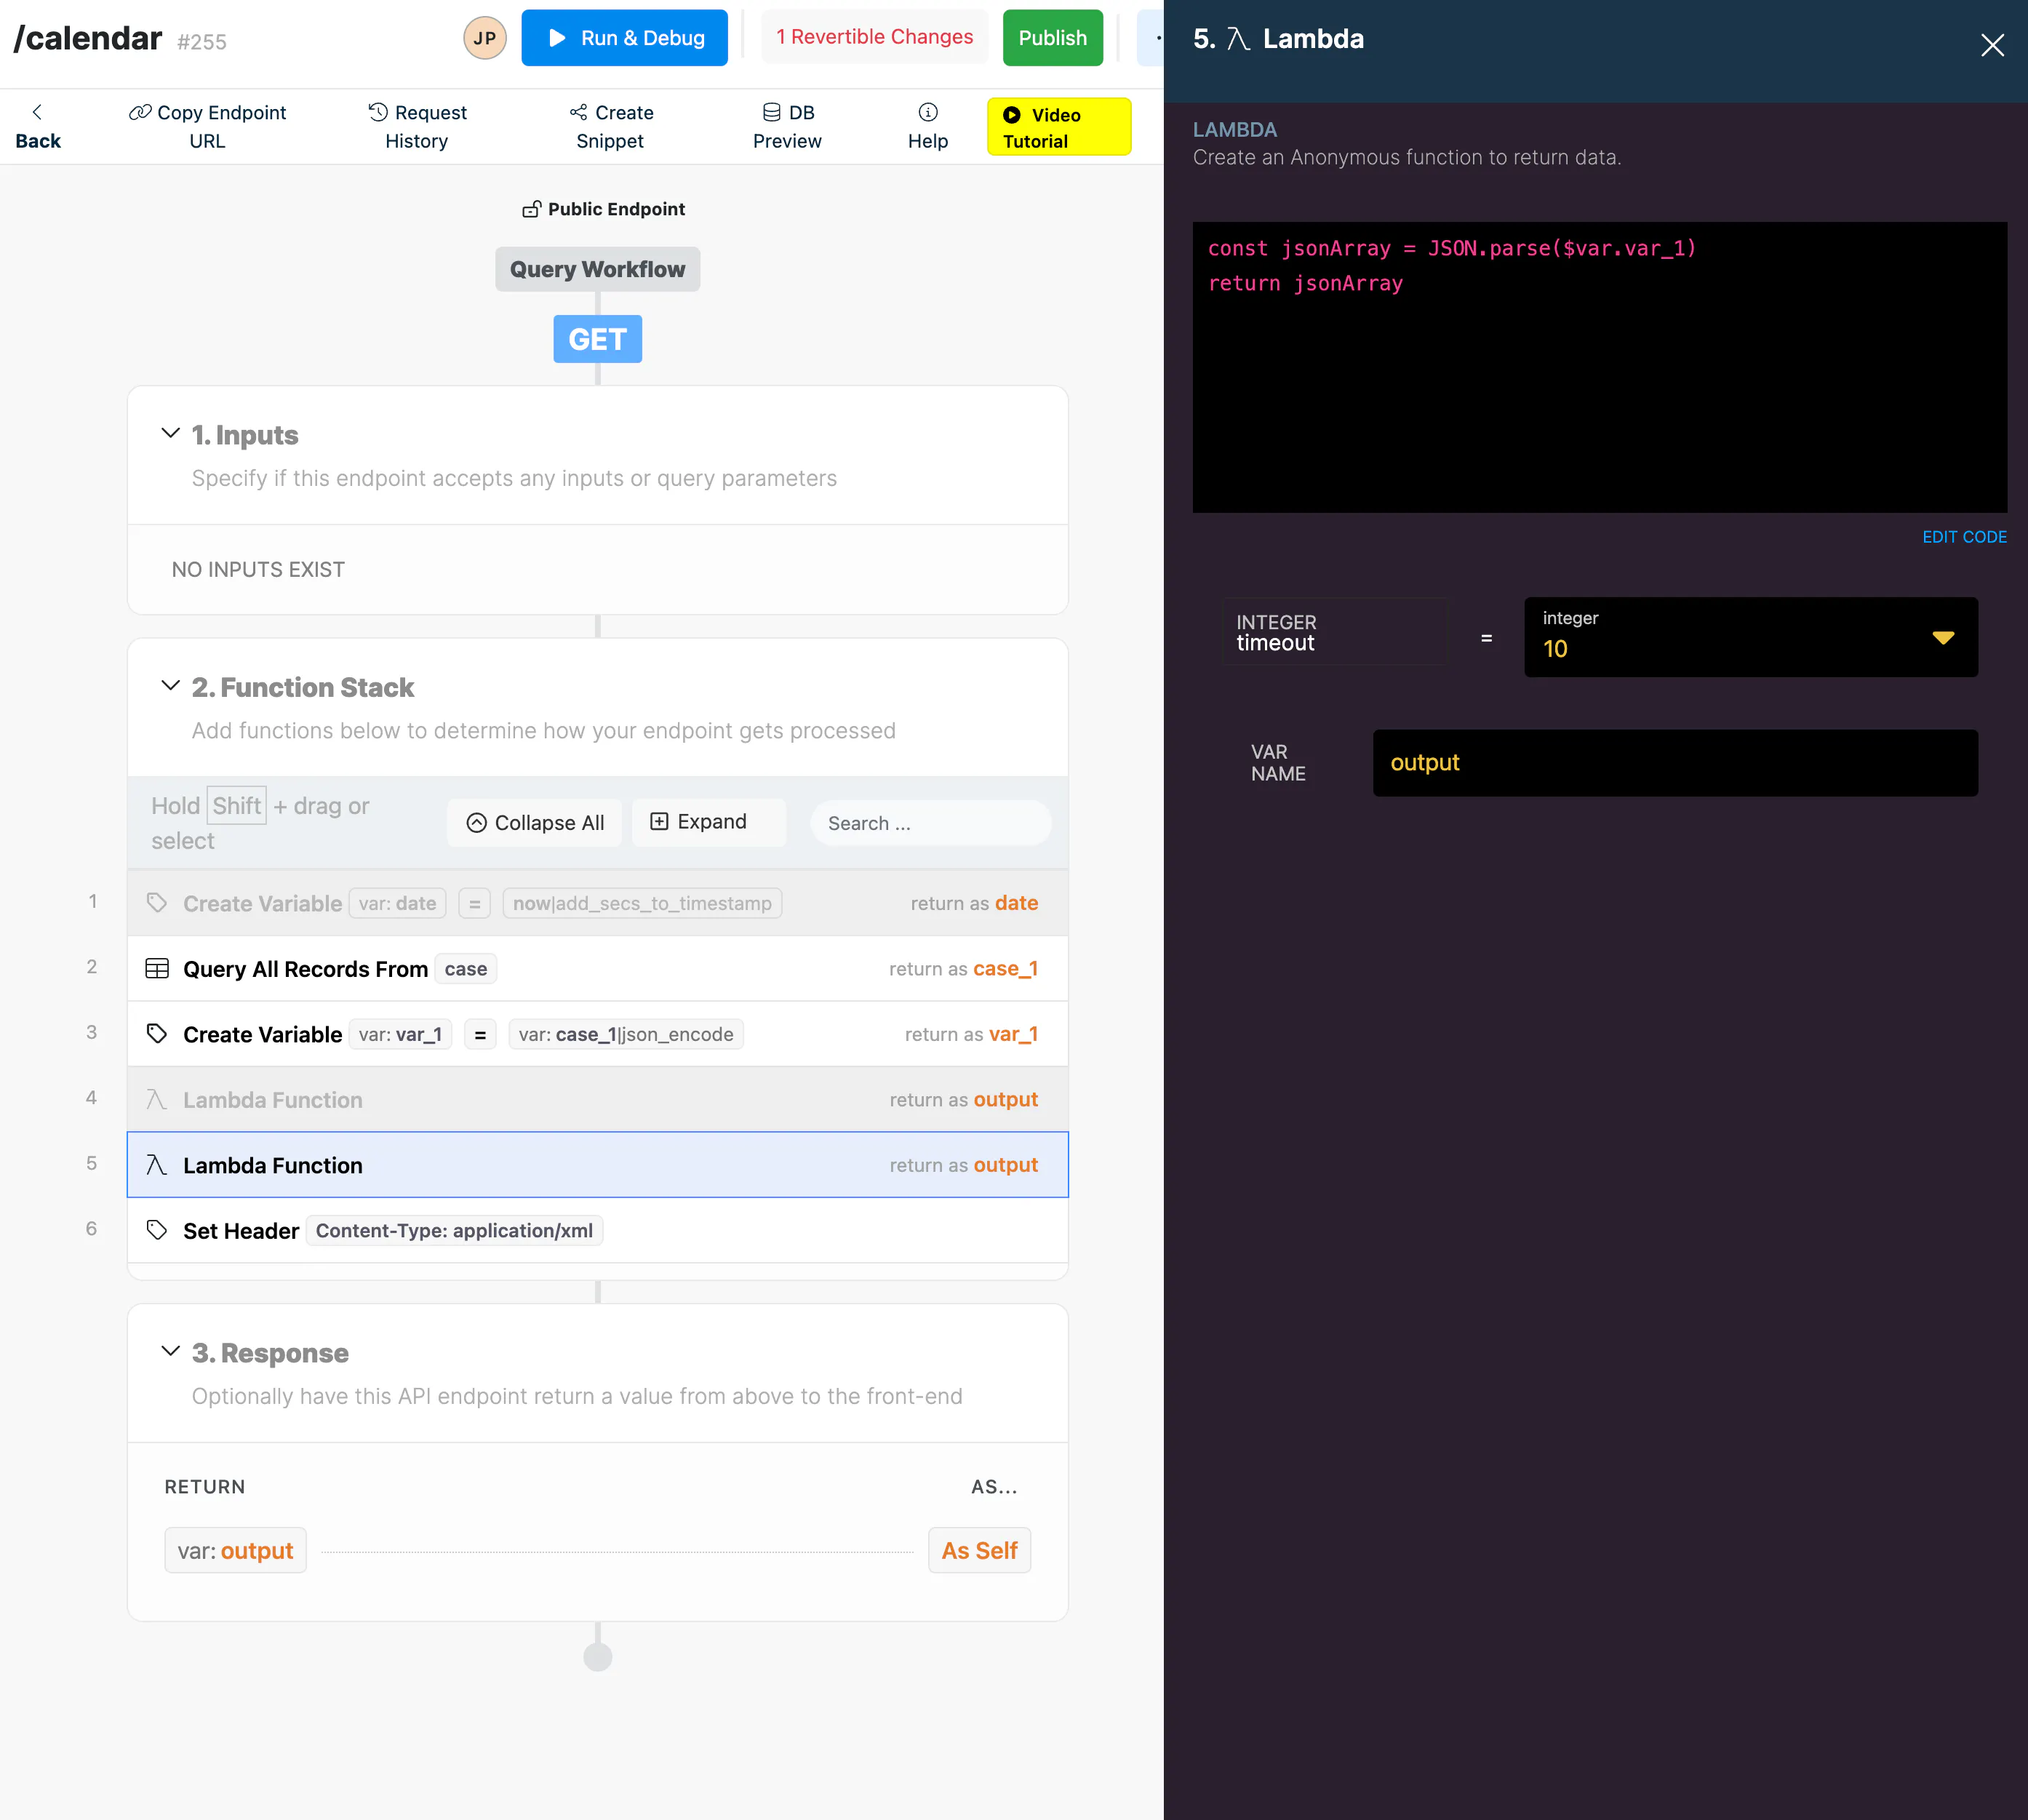Open DB Preview database icon
Image resolution: width=2028 pixels, height=1820 pixels.
point(772,112)
